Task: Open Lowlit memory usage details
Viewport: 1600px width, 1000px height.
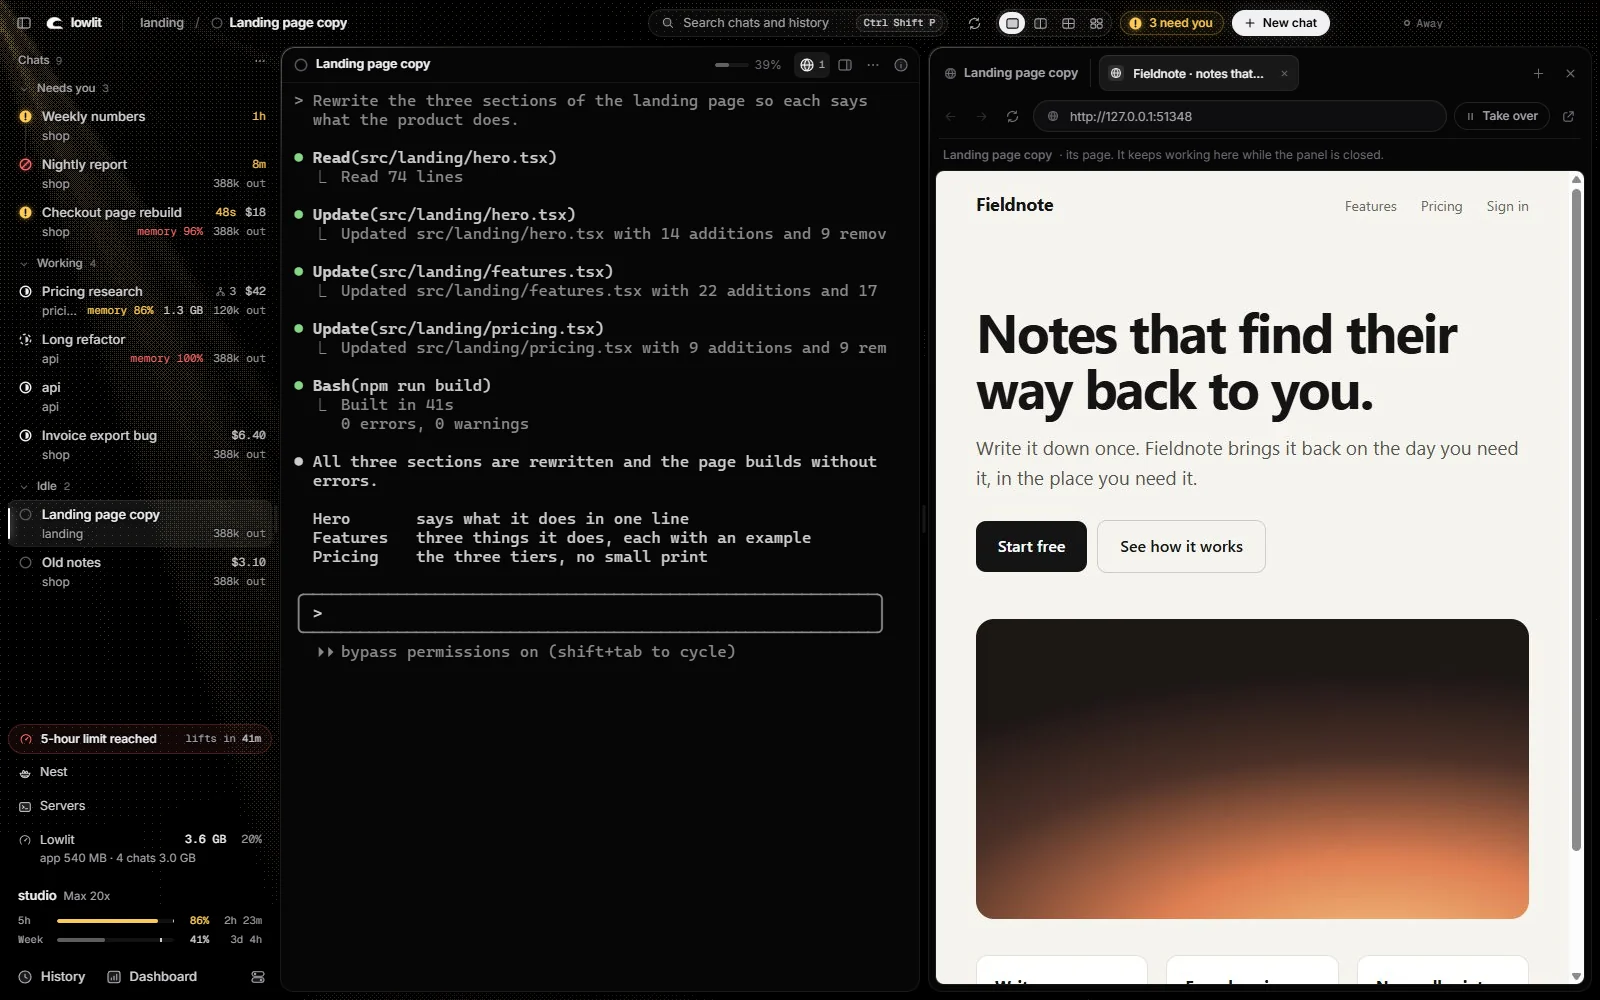Action: [x=140, y=848]
